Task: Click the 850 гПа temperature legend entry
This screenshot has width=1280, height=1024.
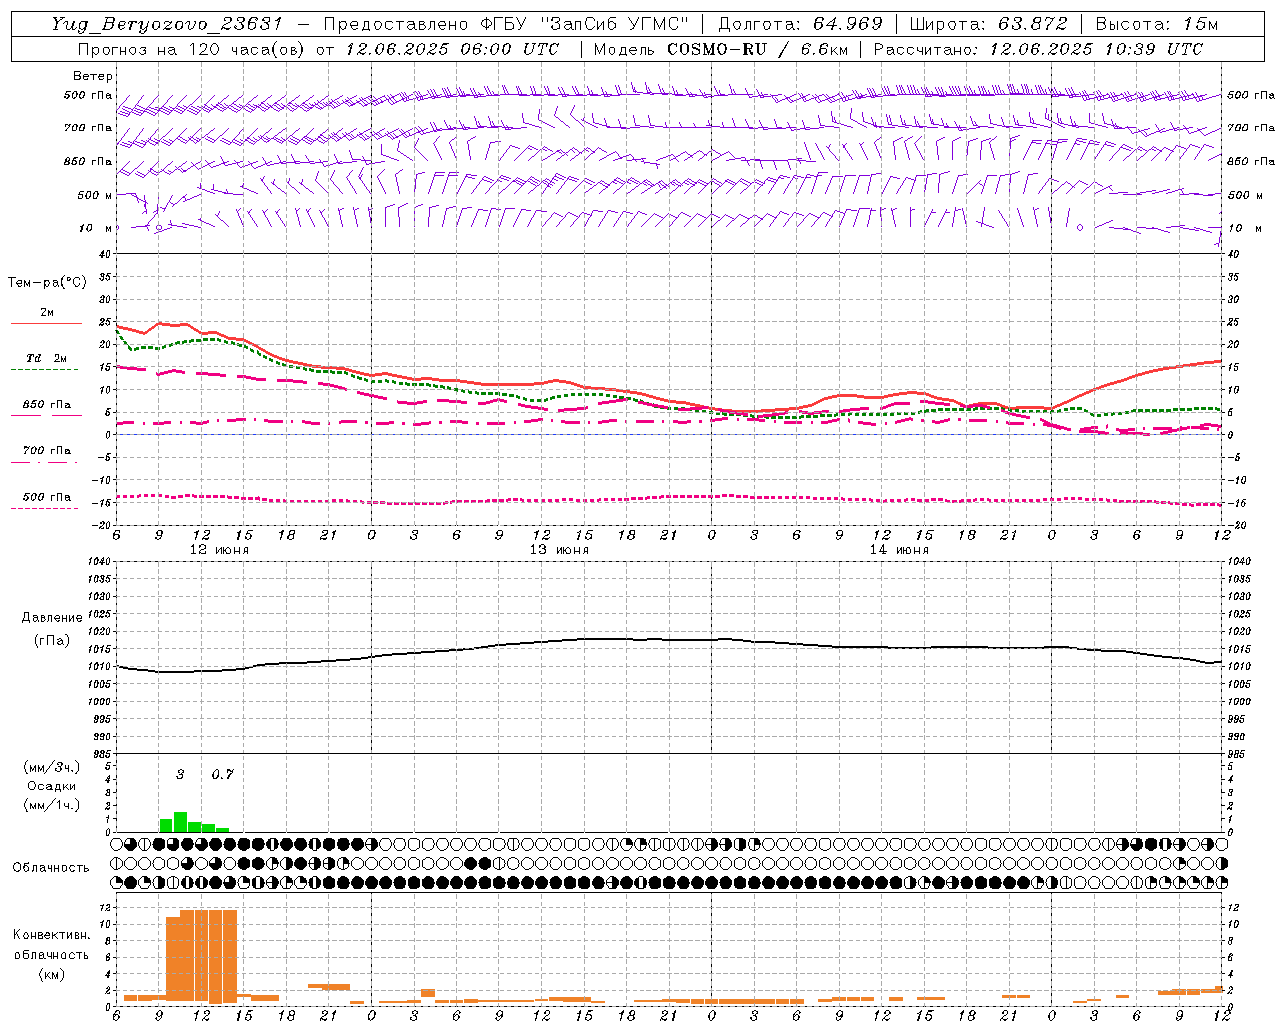Action: pos(47,405)
